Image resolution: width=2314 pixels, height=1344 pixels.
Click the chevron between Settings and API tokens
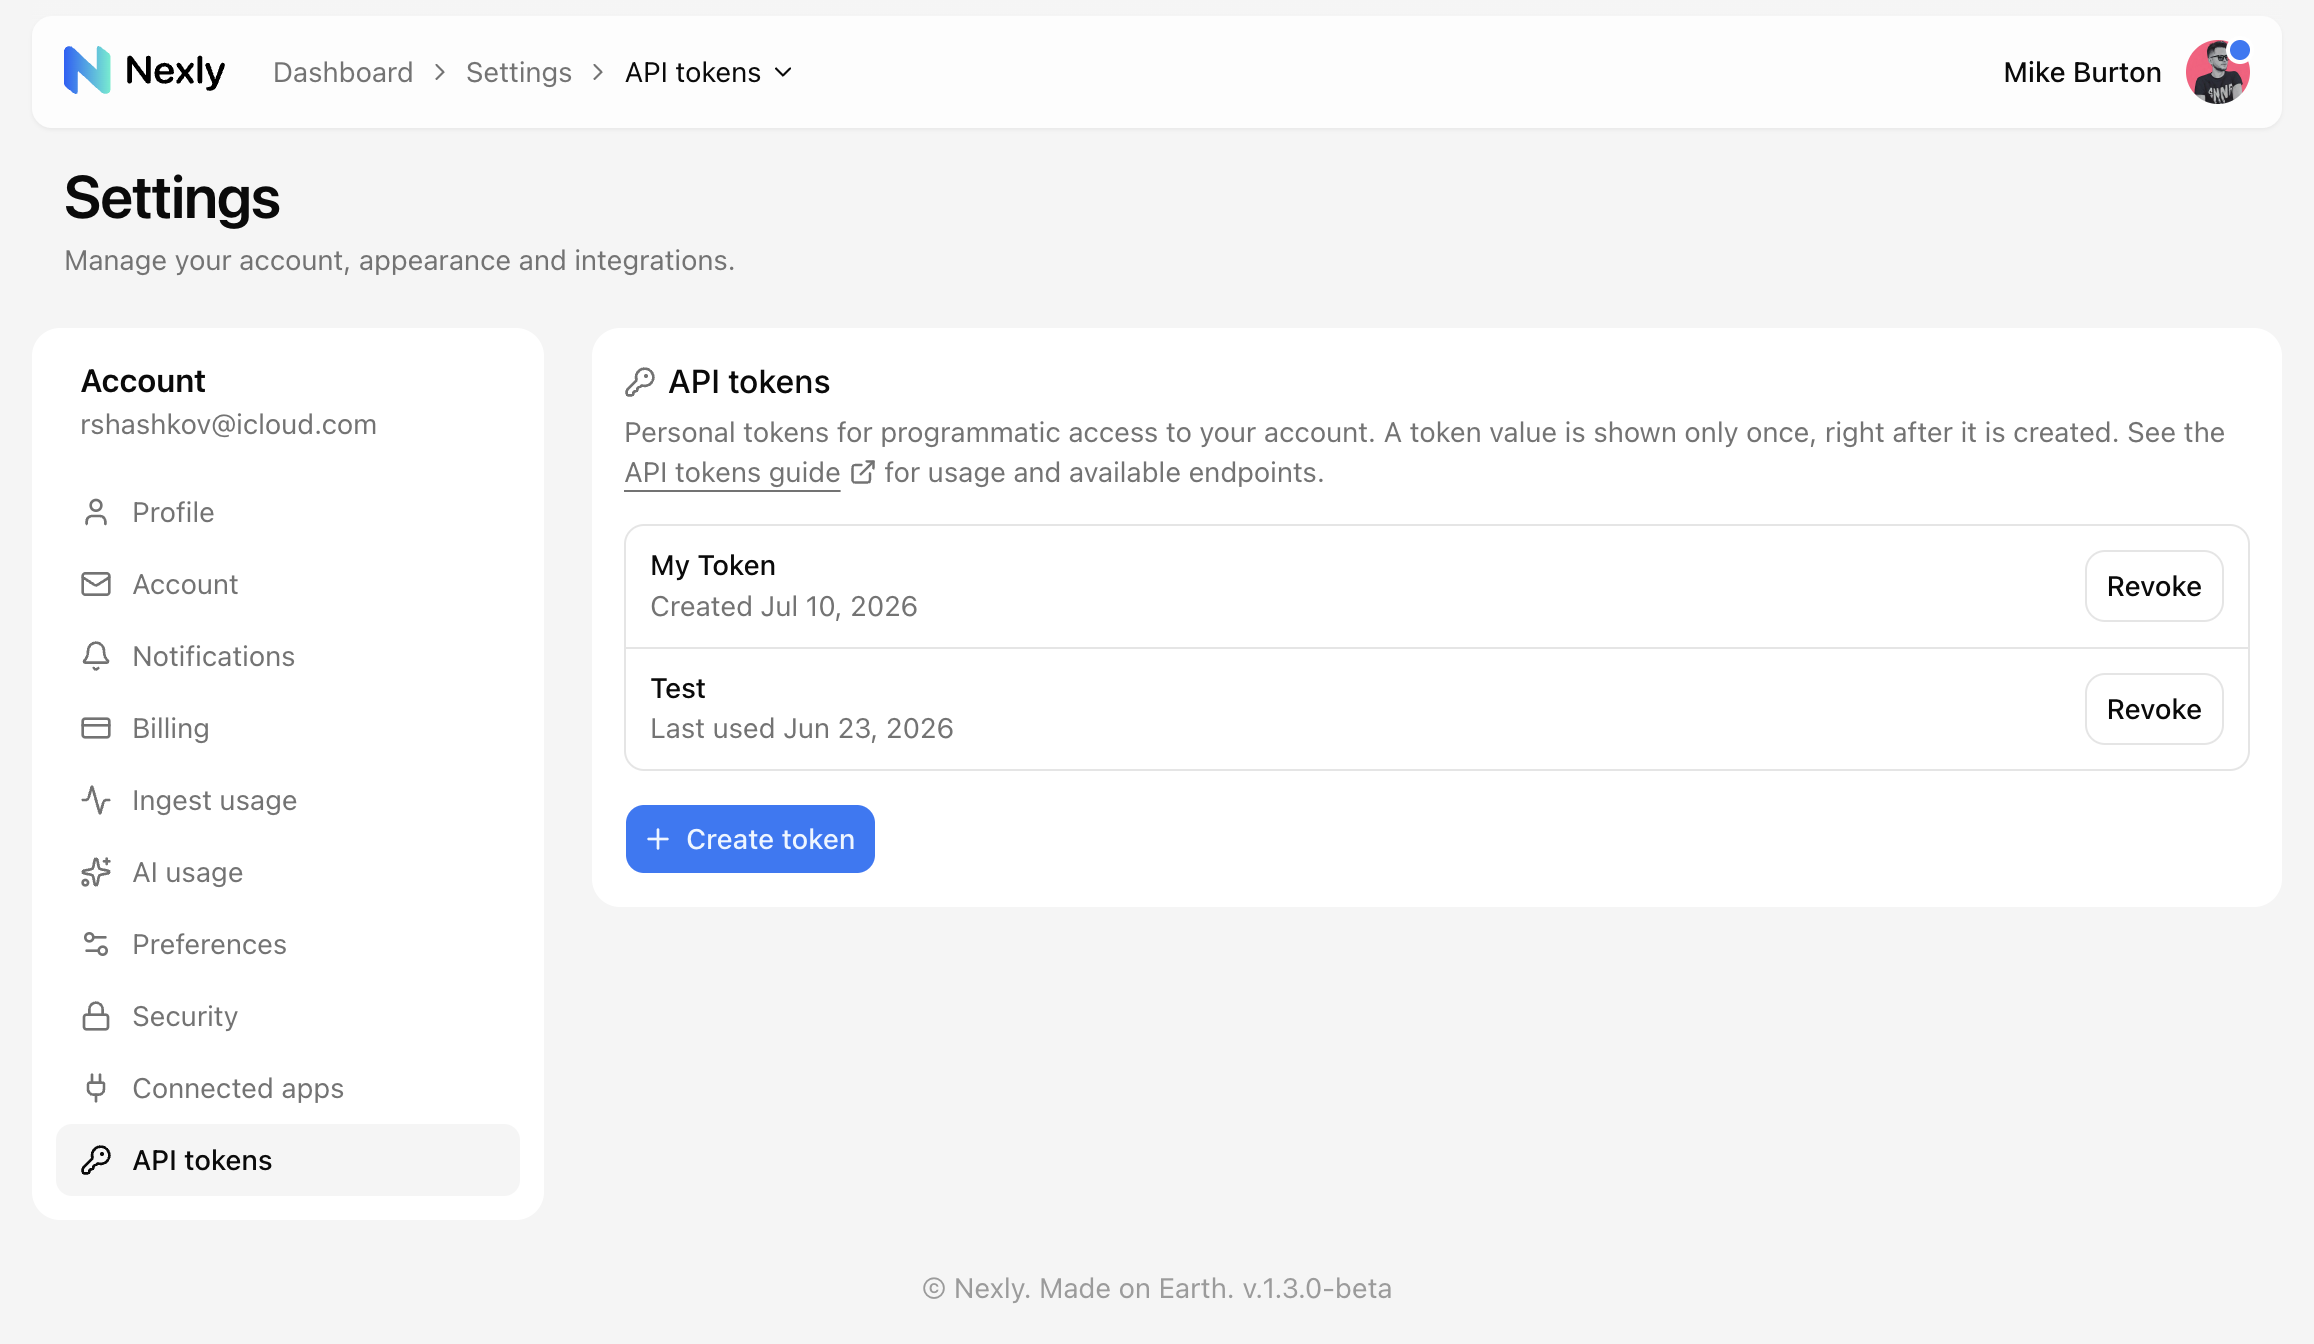click(598, 72)
